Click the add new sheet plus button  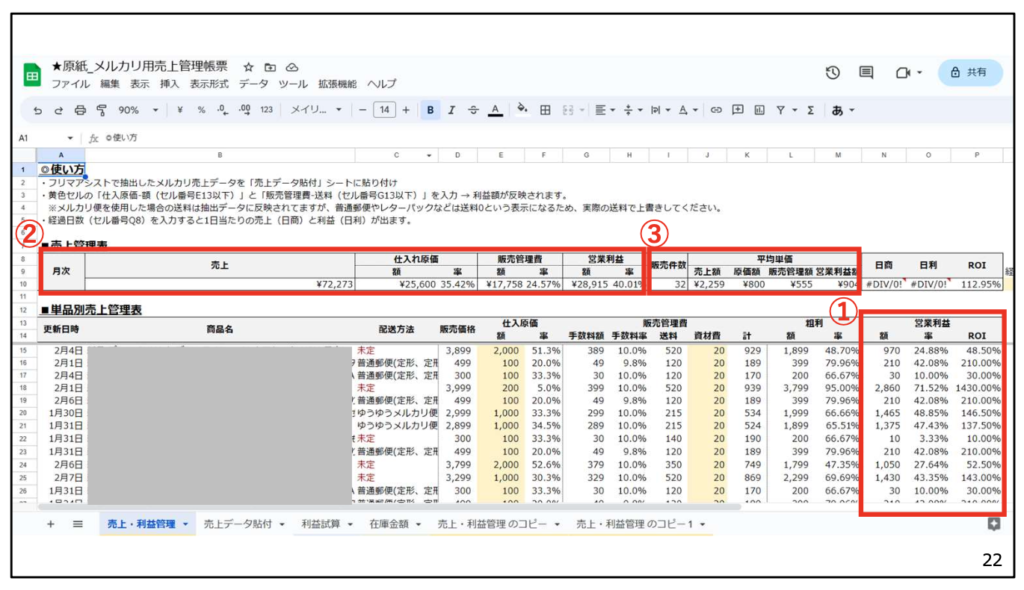click(50, 524)
